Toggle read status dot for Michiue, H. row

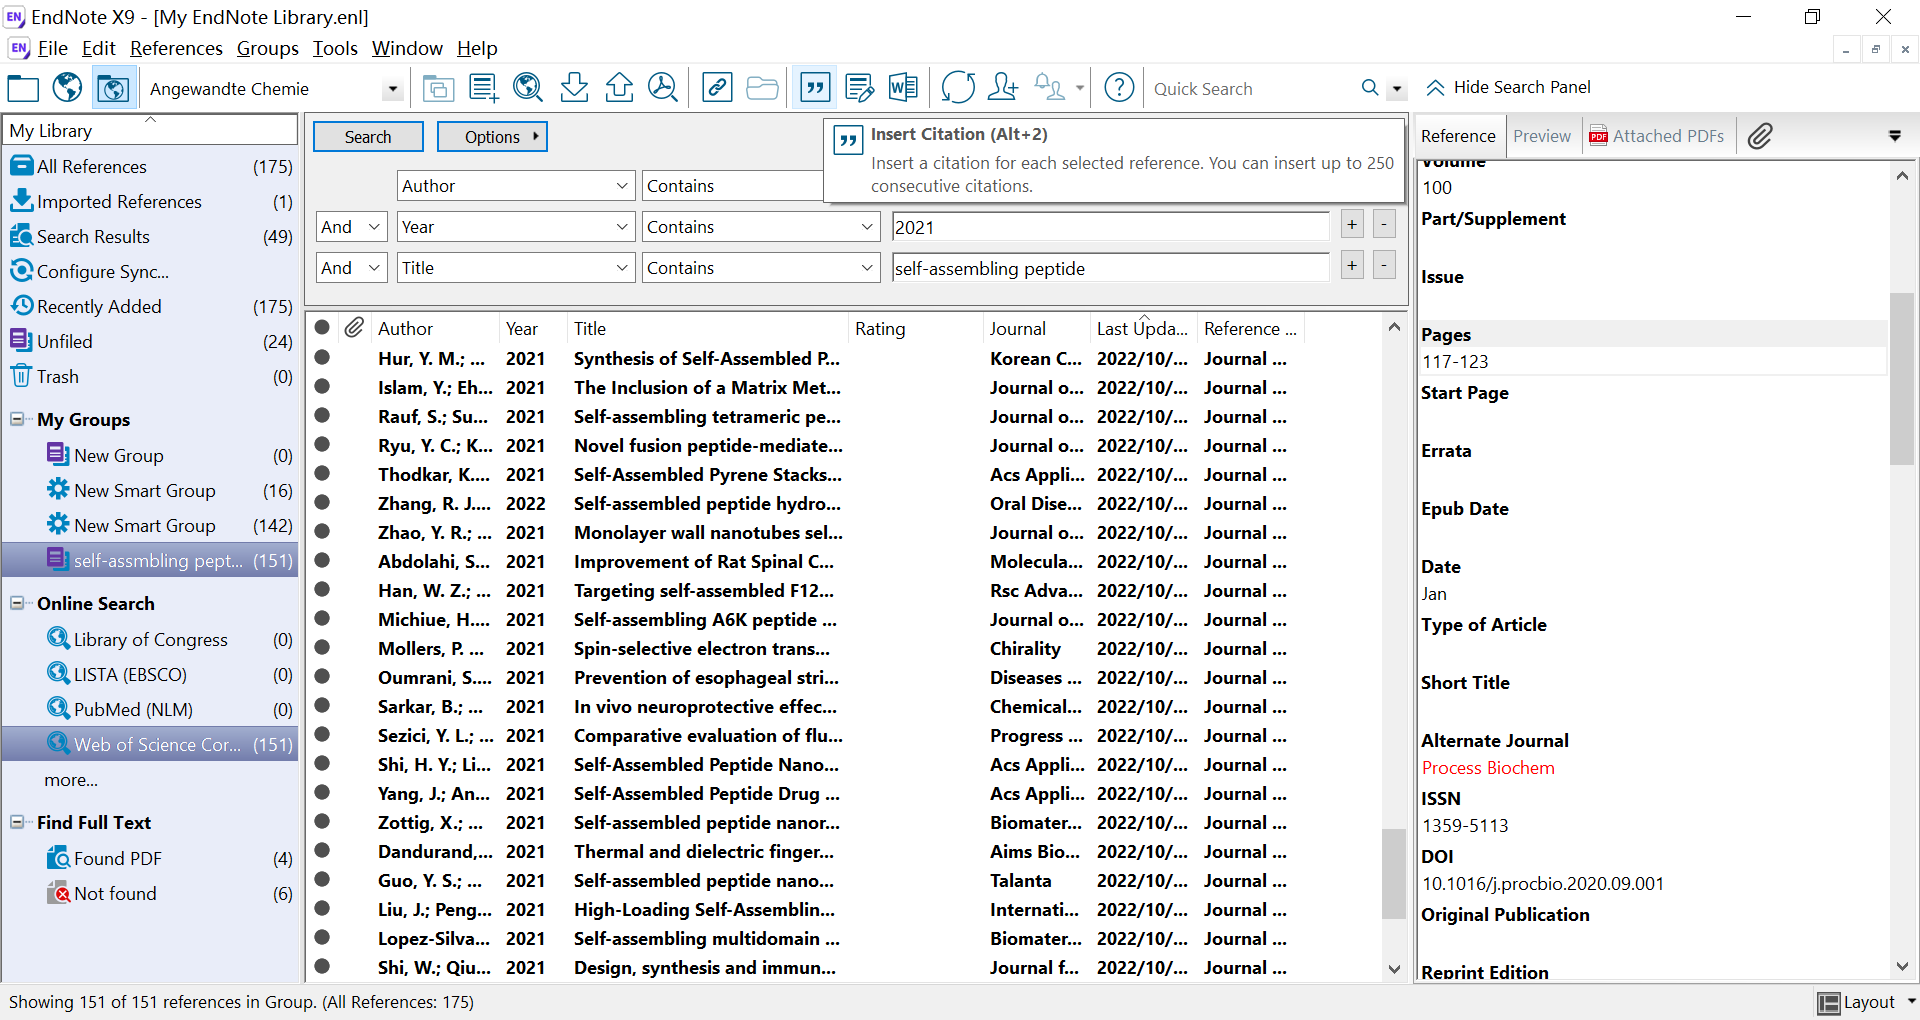[x=322, y=618]
